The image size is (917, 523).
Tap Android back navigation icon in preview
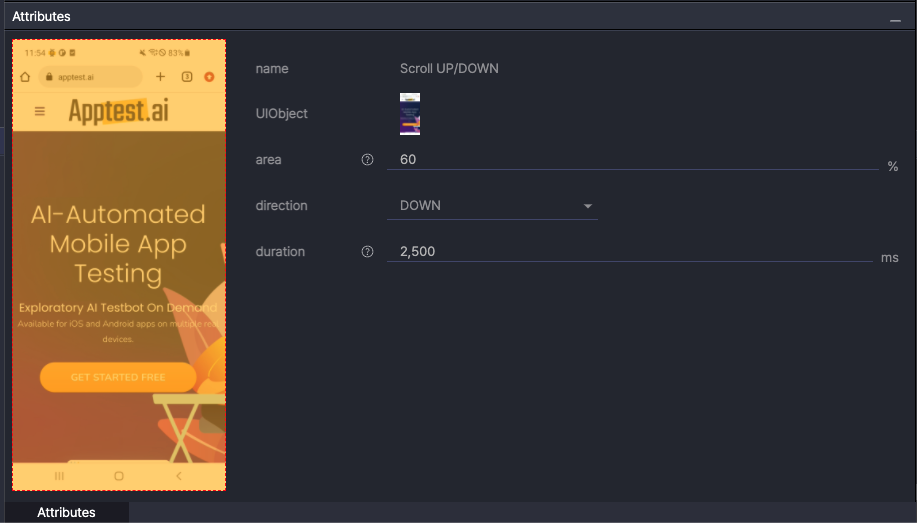tap(179, 476)
